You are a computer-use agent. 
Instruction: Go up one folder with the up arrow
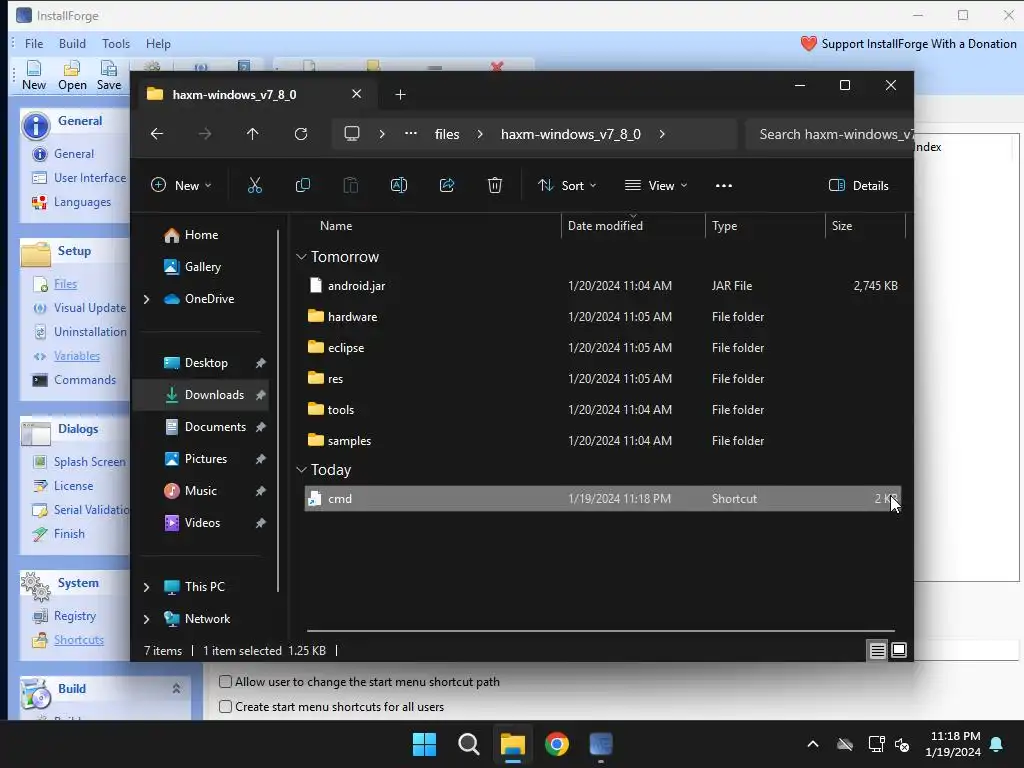253,134
